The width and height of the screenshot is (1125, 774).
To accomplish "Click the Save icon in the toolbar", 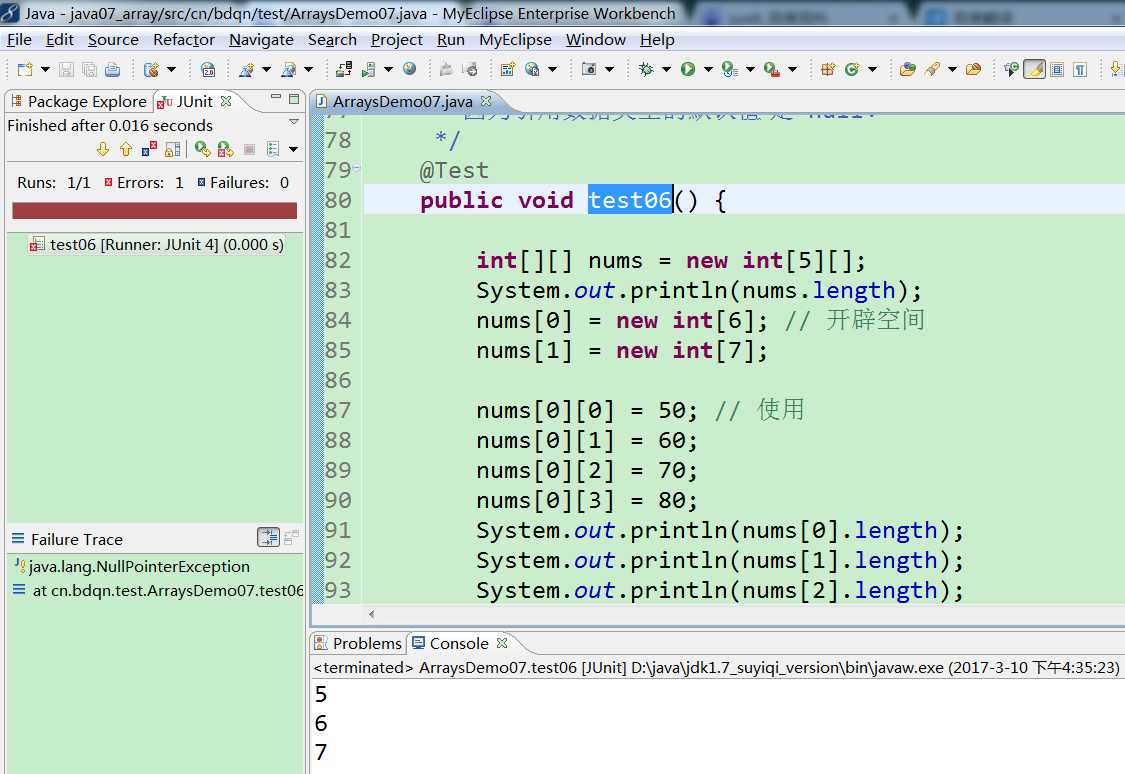I will pos(66,70).
